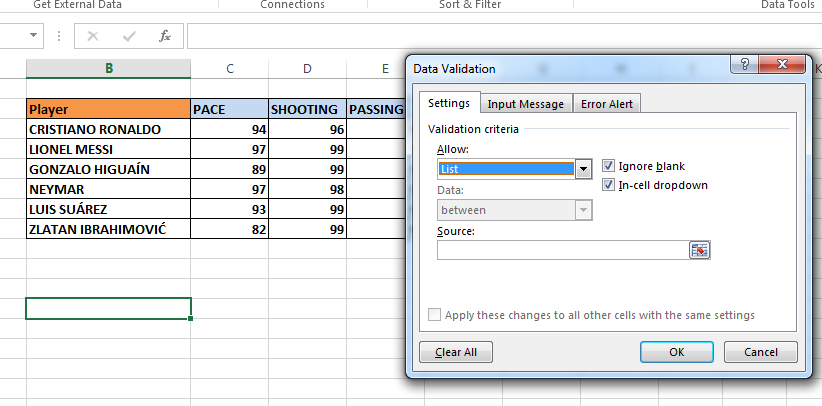Click Luis Suárez's PACE value 93

point(230,209)
